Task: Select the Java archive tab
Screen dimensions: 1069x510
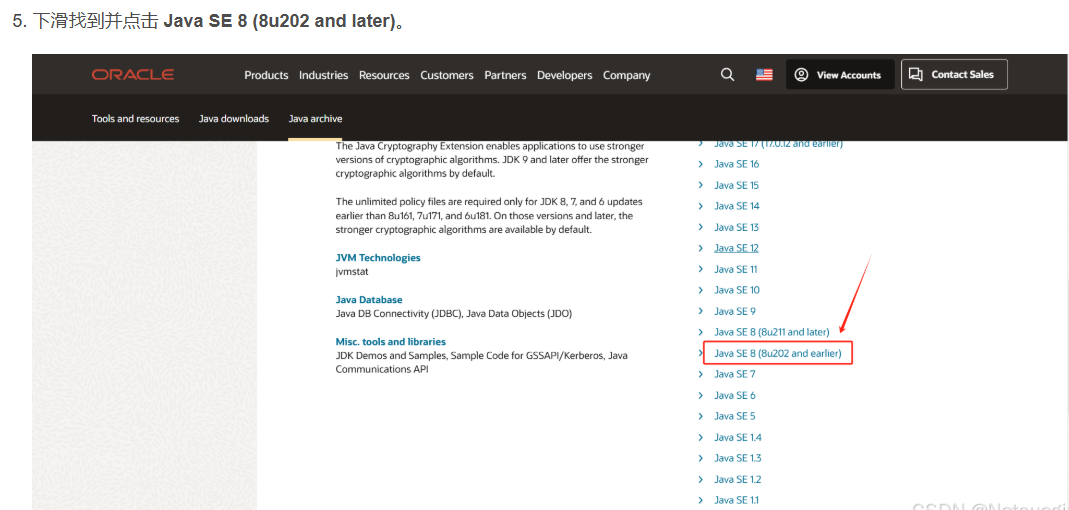Action: pyautogui.click(x=316, y=119)
